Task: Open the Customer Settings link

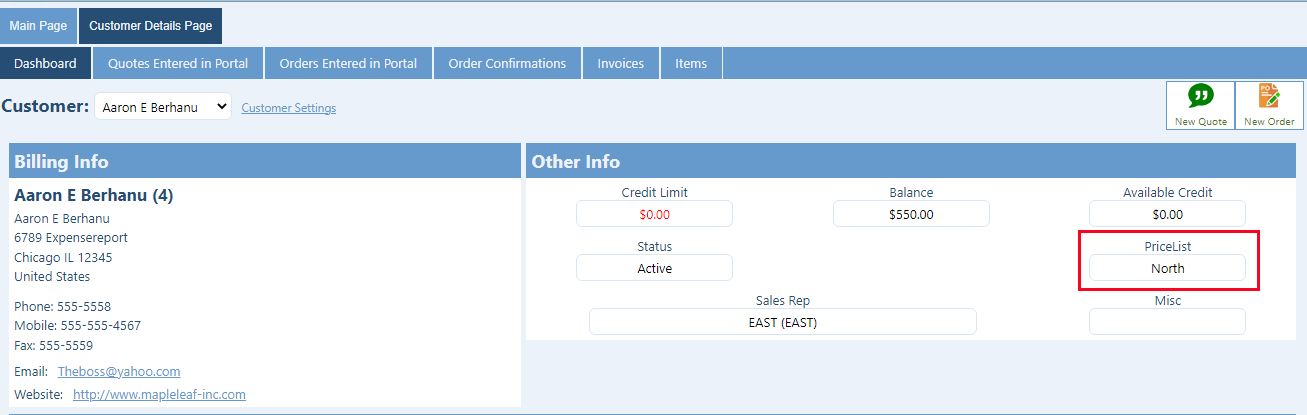Action: 289,108
